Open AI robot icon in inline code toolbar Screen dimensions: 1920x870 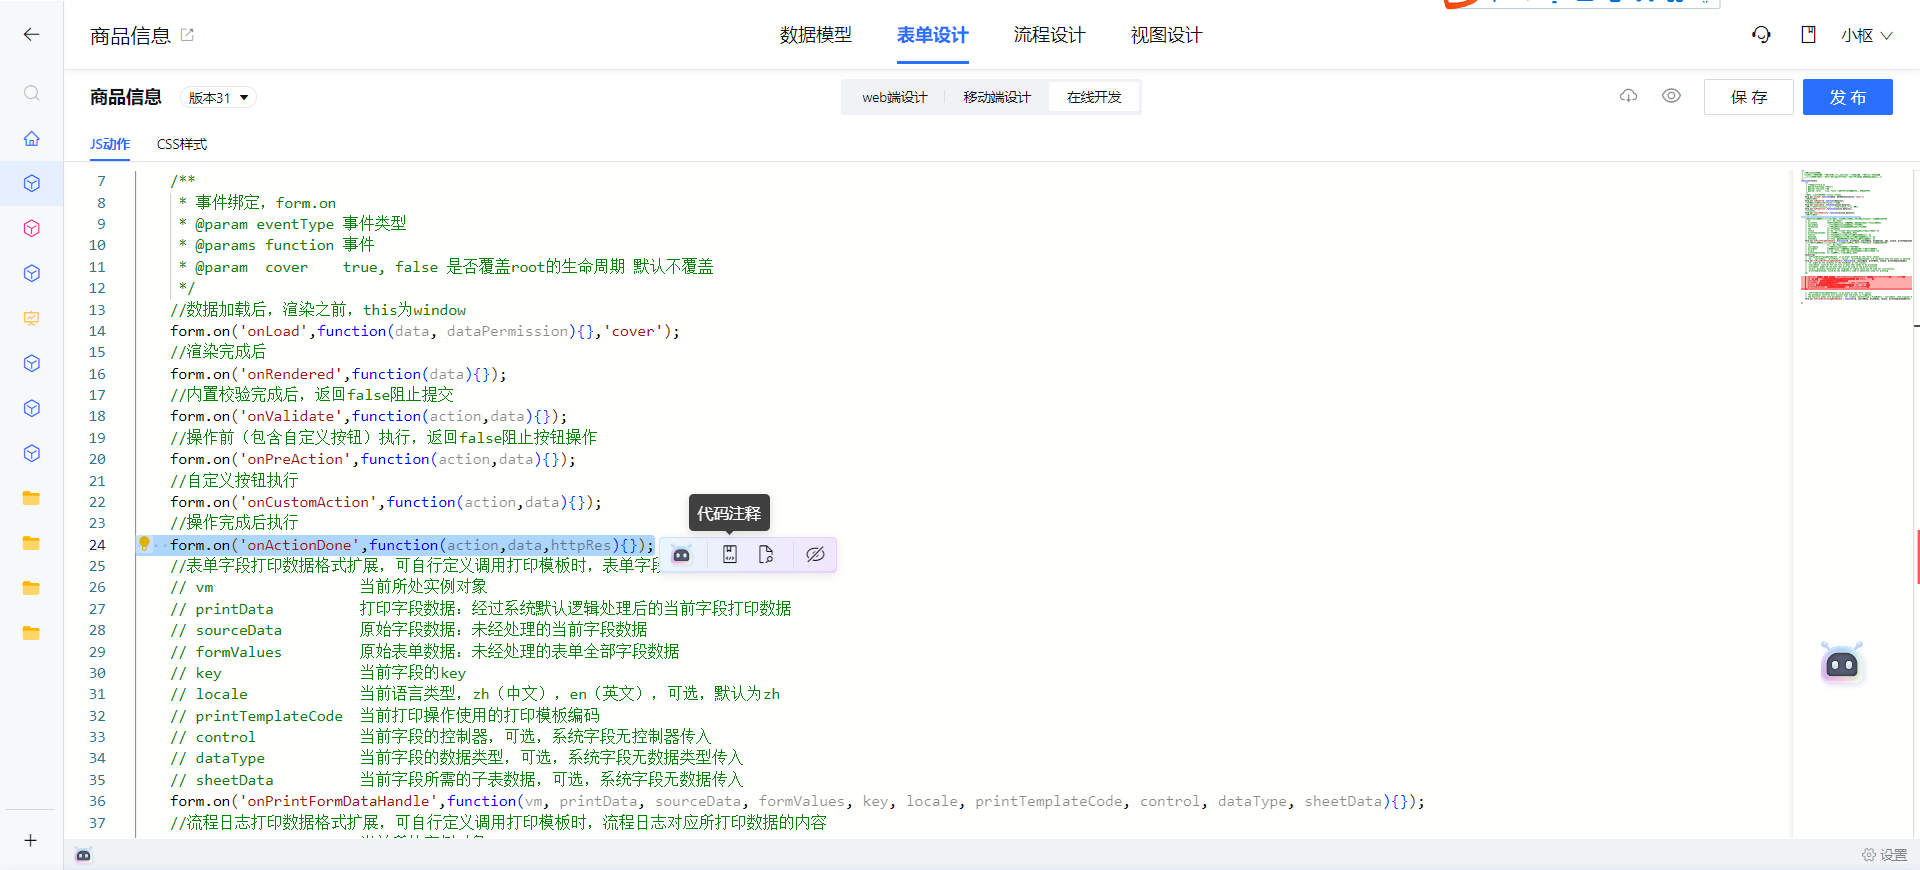coord(681,555)
